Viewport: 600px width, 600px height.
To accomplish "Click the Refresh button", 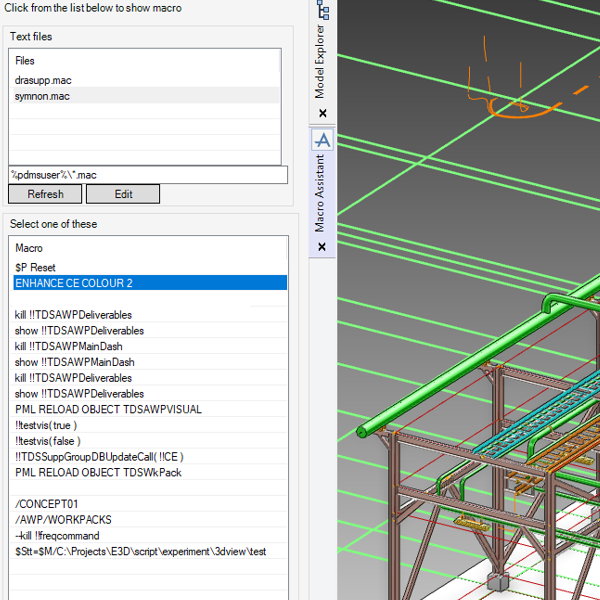I will pyautogui.click(x=45, y=194).
